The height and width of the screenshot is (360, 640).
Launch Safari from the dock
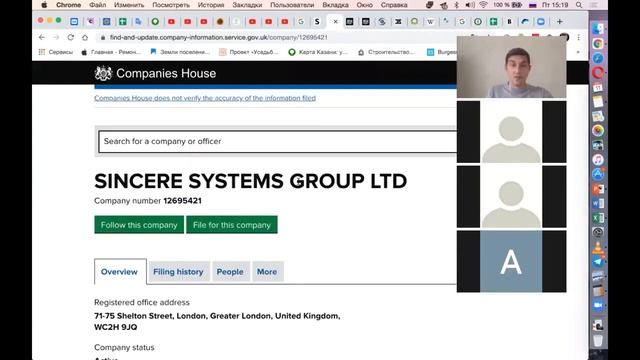598,58
